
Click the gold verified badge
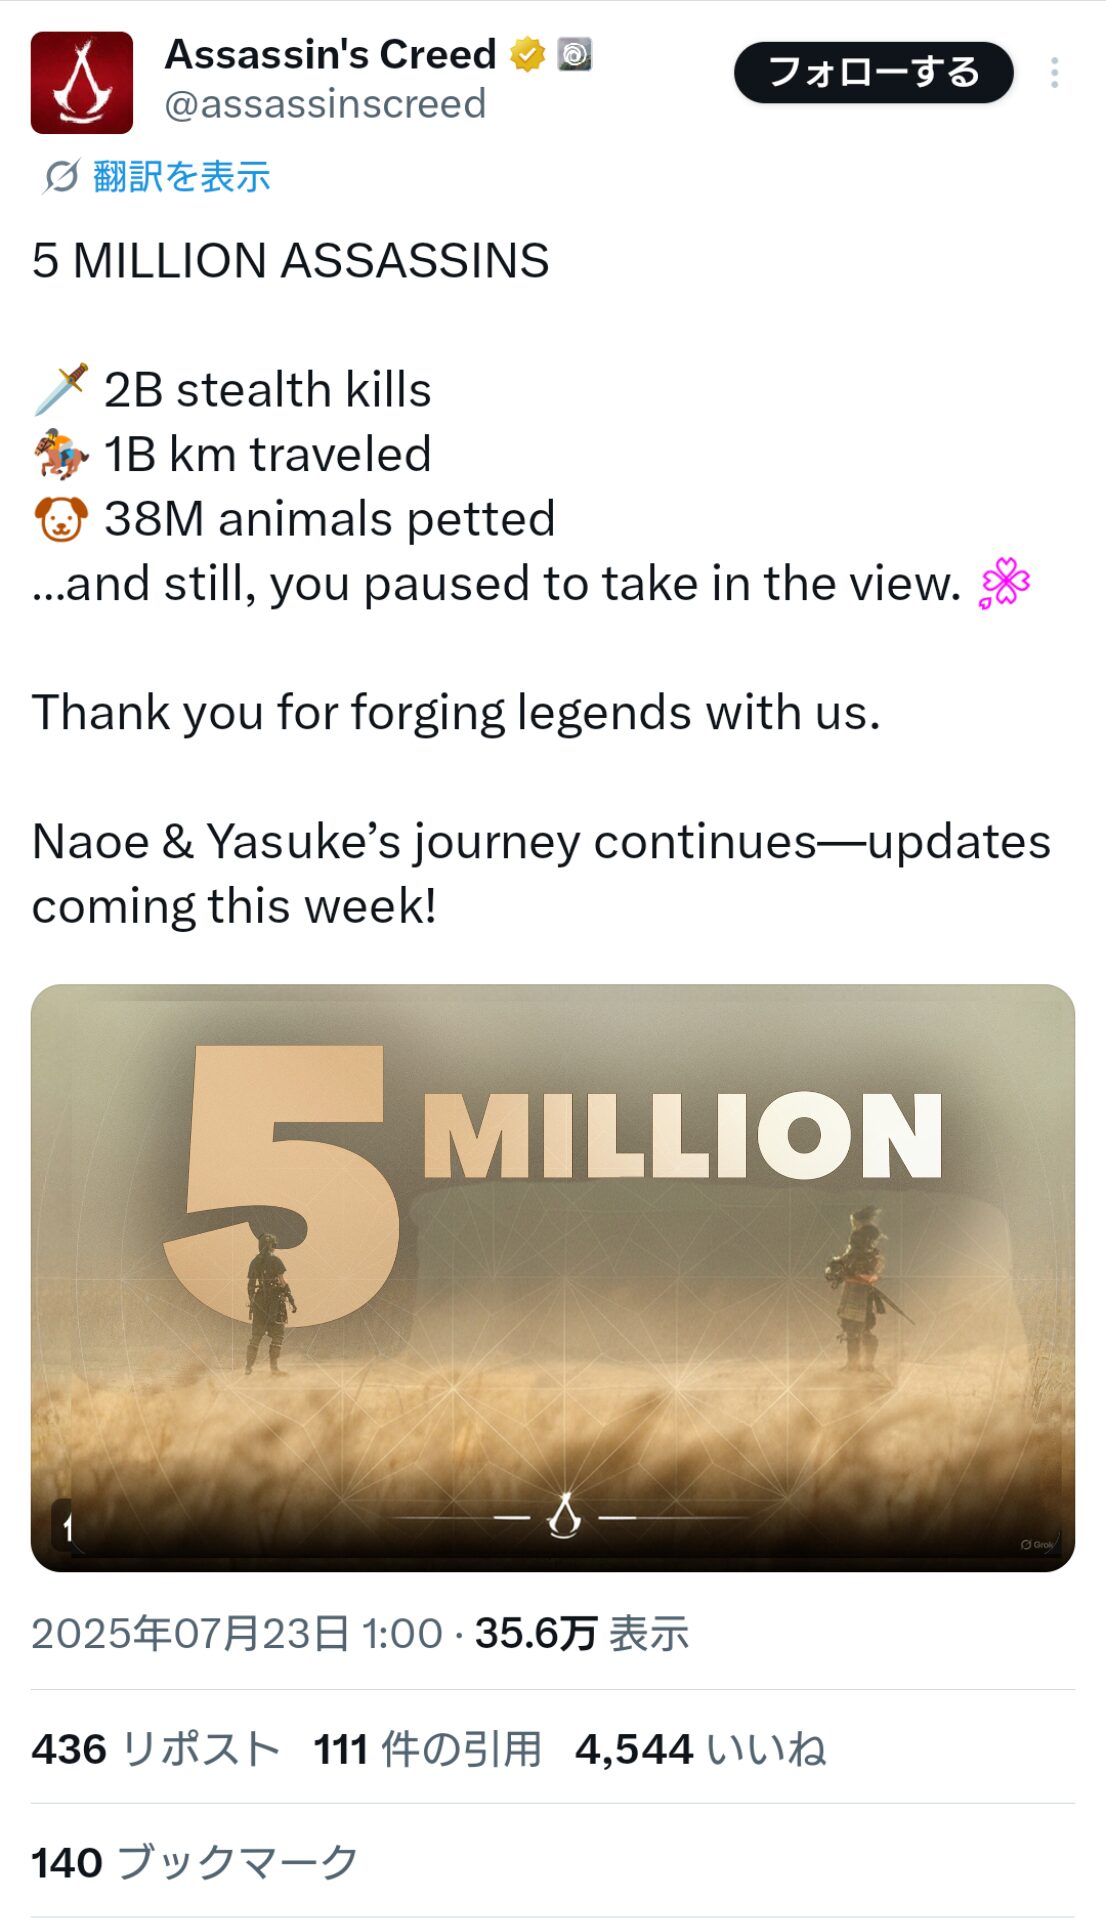pos(527,54)
